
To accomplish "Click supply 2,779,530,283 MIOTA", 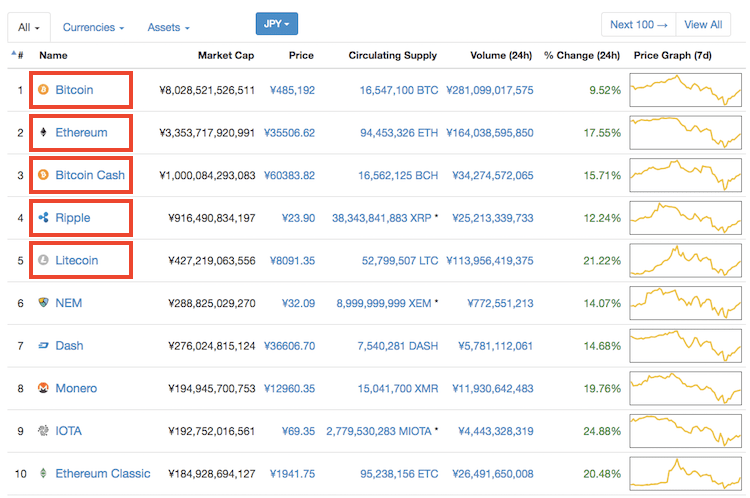I will [379, 431].
